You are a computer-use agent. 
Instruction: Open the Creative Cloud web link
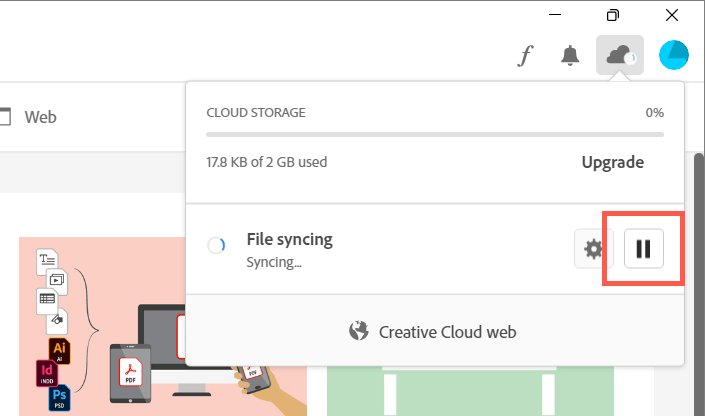(432, 331)
